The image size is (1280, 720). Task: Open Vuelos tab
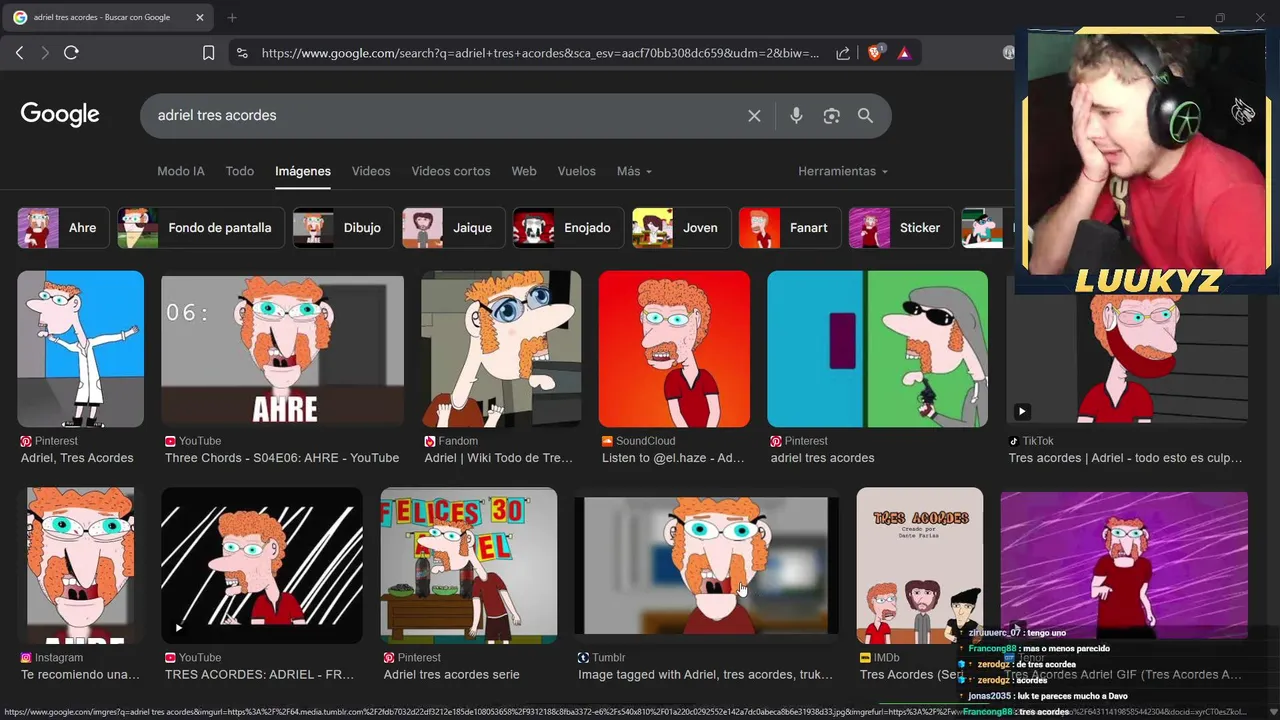click(x=576, y=171)
